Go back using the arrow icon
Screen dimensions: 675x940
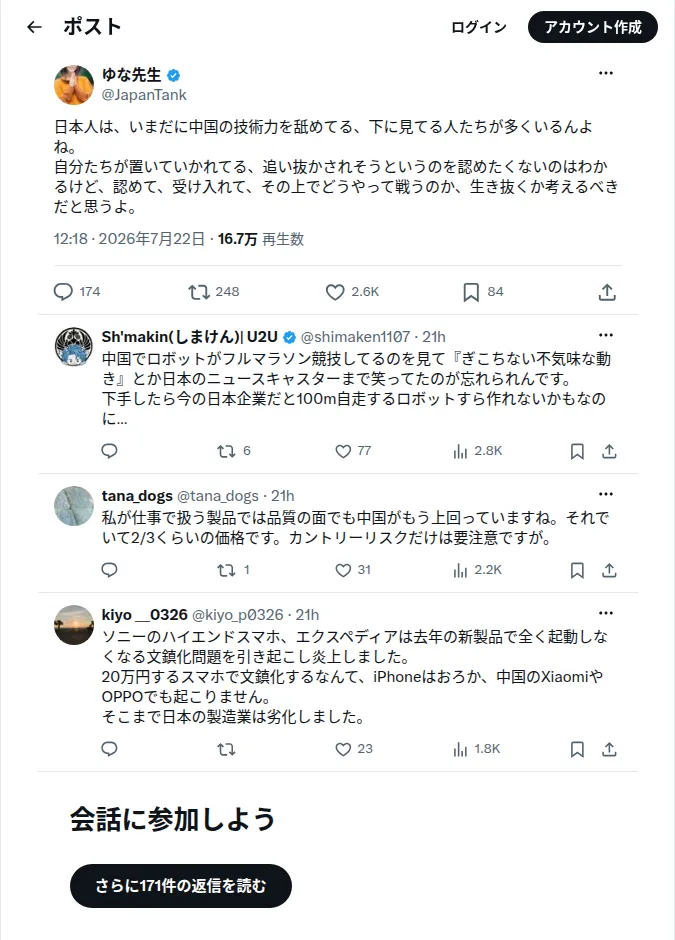point(35,27)
